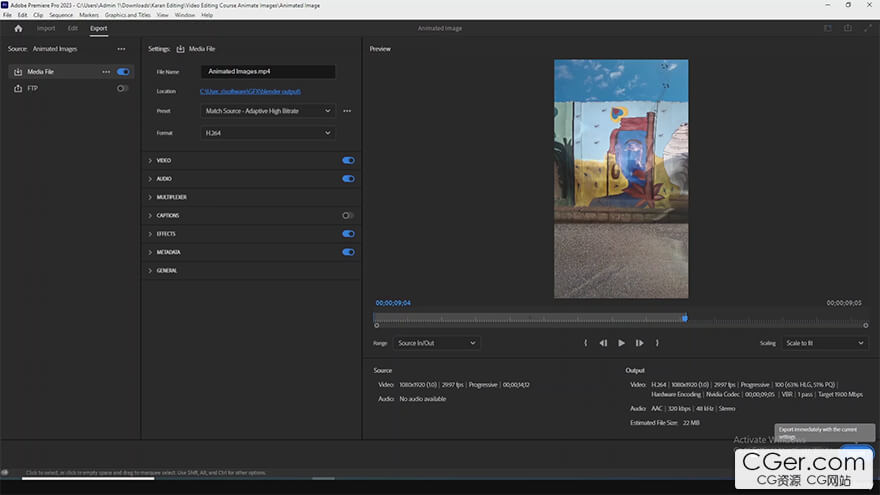The height and width of the screenshot is (495, 880).
Task: Click the current timecode 00;00;09;04
Action: [393, 303]
